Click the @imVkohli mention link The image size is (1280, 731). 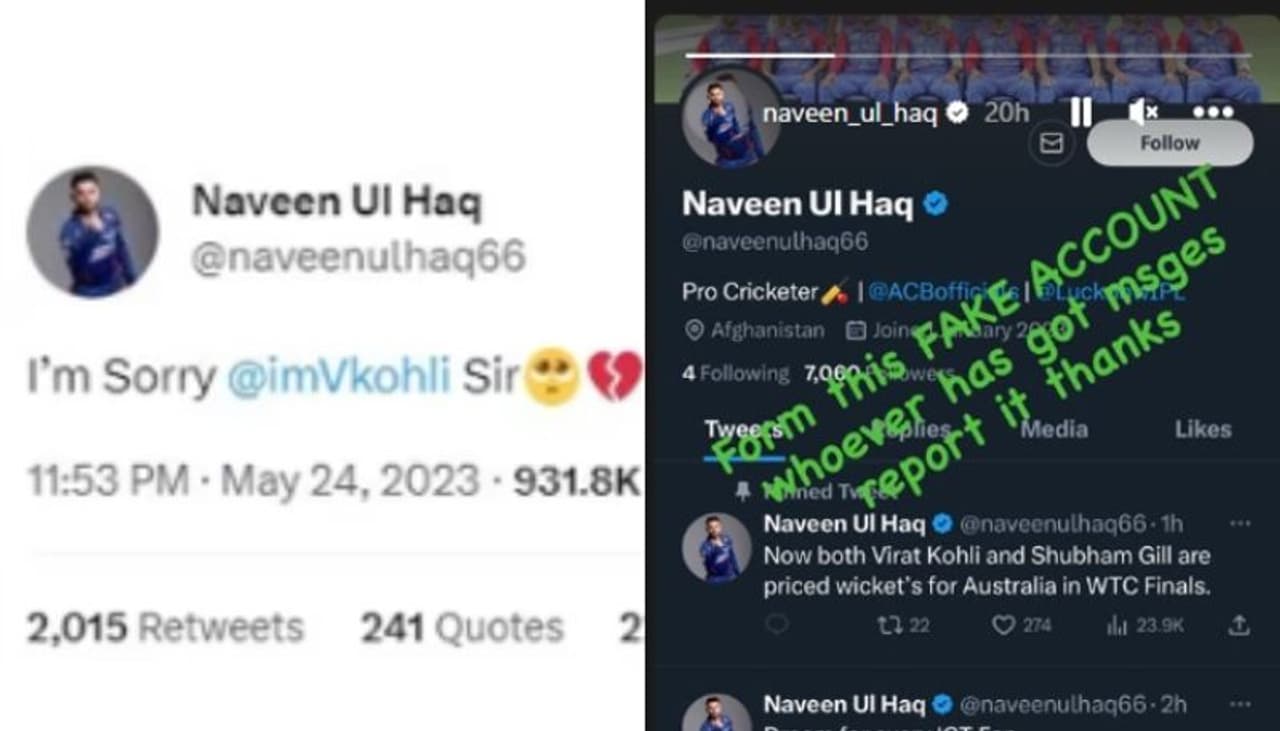point(339,377)
